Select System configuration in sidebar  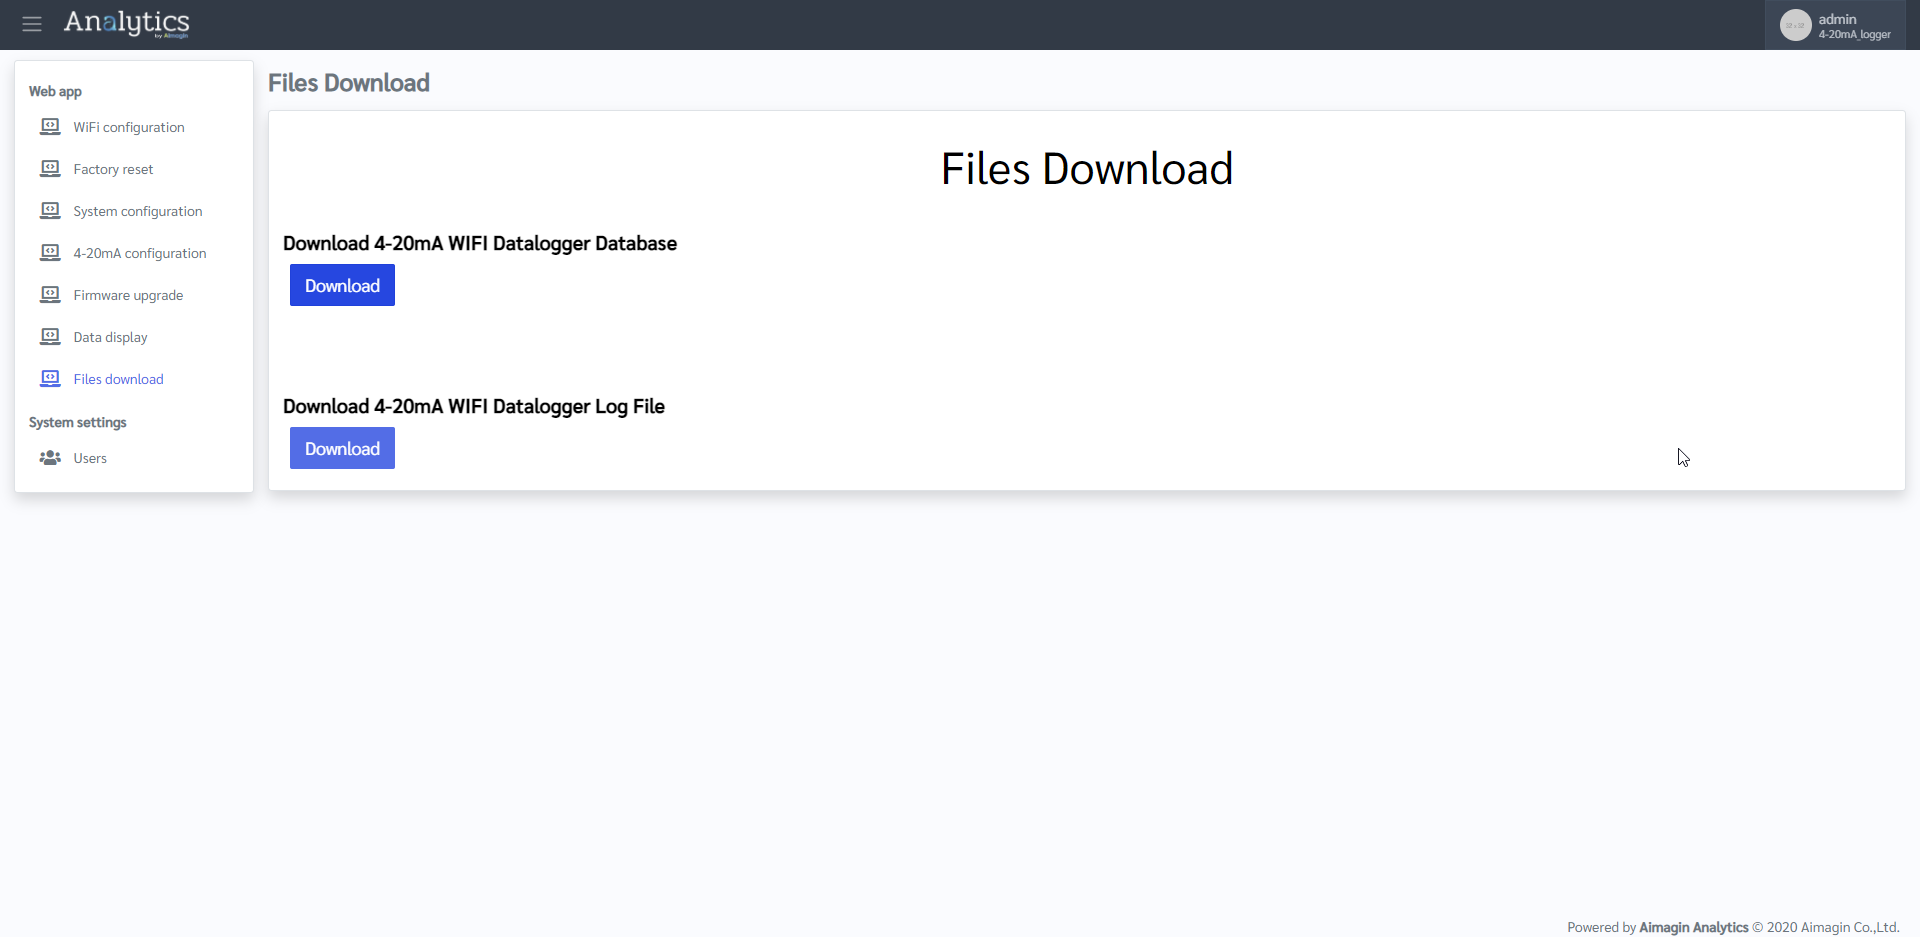point(138,211)
